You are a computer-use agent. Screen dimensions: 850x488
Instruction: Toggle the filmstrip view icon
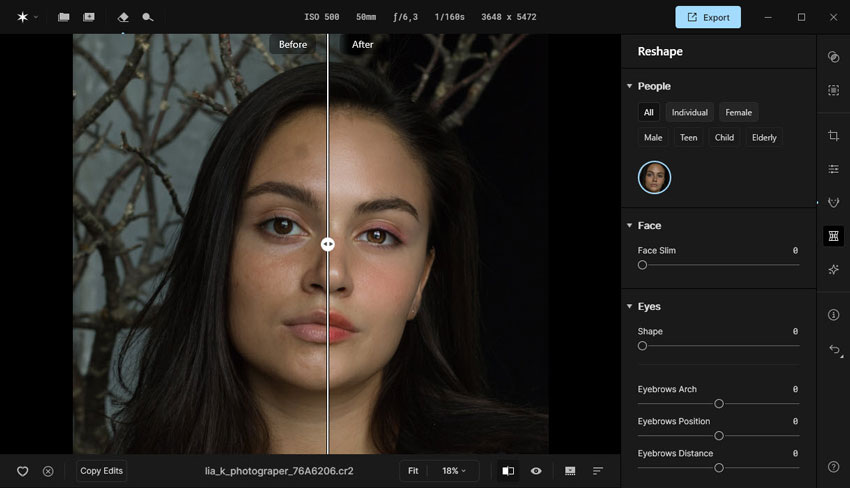[570, 471]
